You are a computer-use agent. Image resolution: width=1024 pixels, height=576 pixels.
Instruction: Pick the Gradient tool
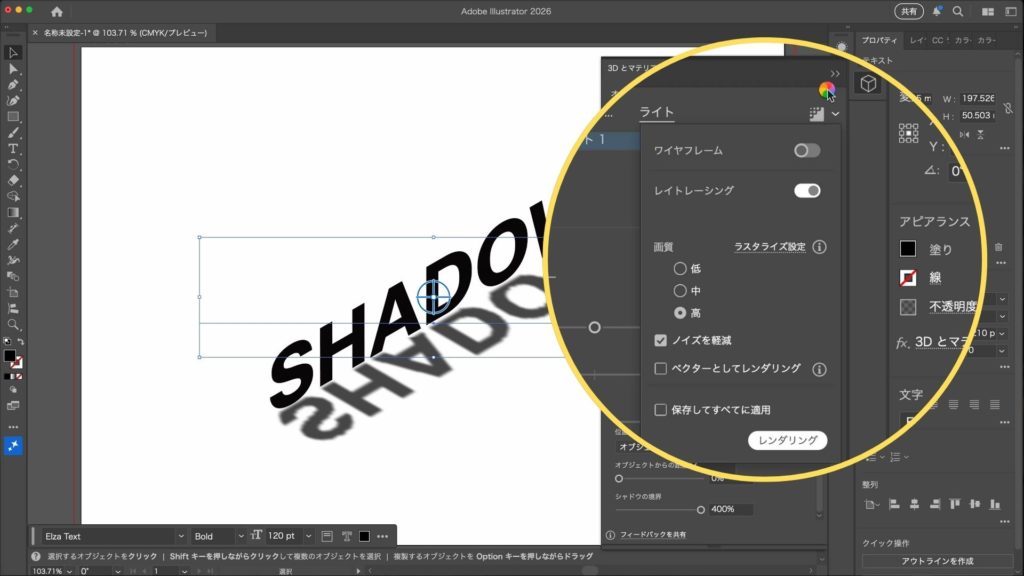pos(13,212)
